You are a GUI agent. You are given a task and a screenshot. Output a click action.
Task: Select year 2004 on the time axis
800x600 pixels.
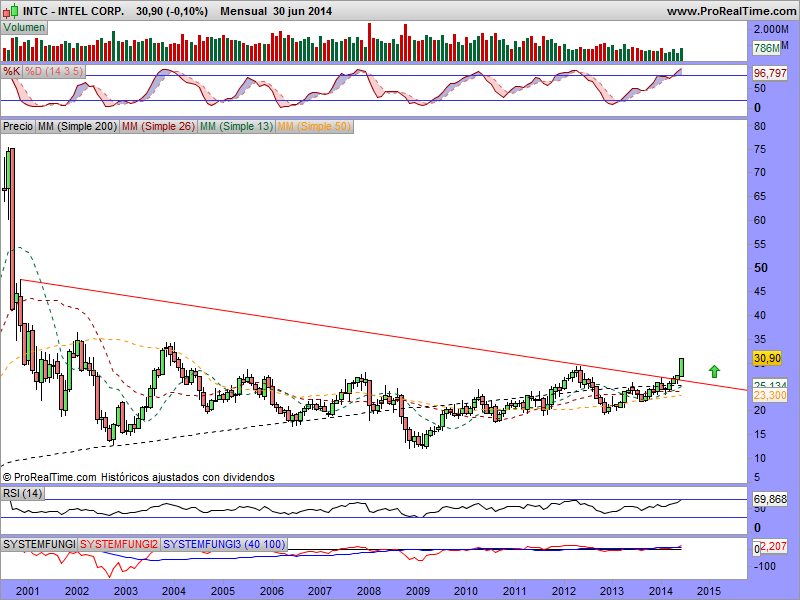coord(173,591)
